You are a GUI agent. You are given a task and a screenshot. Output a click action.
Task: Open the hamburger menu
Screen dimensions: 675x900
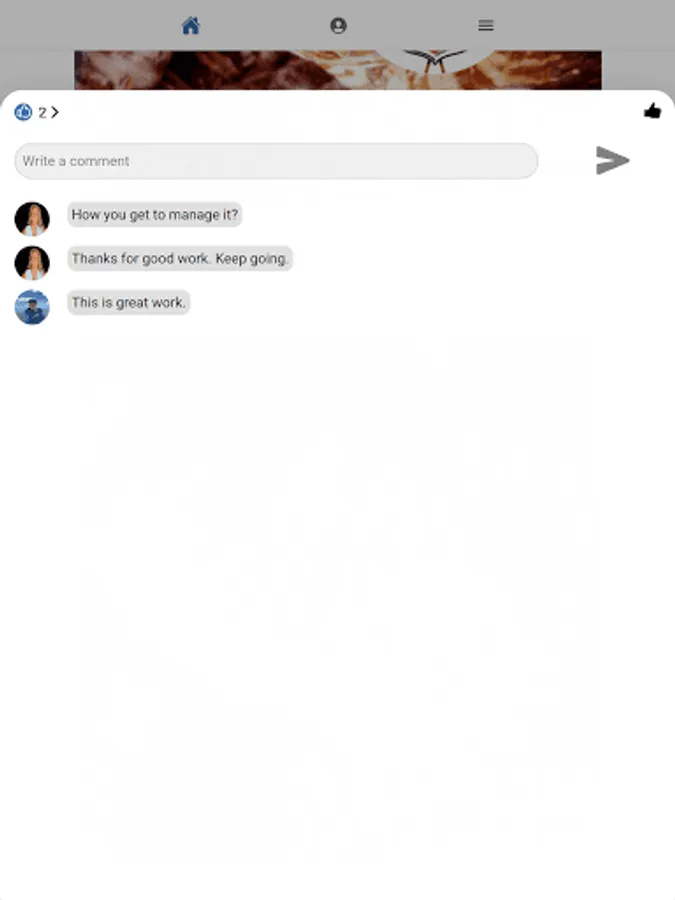[x=486, y=26]
